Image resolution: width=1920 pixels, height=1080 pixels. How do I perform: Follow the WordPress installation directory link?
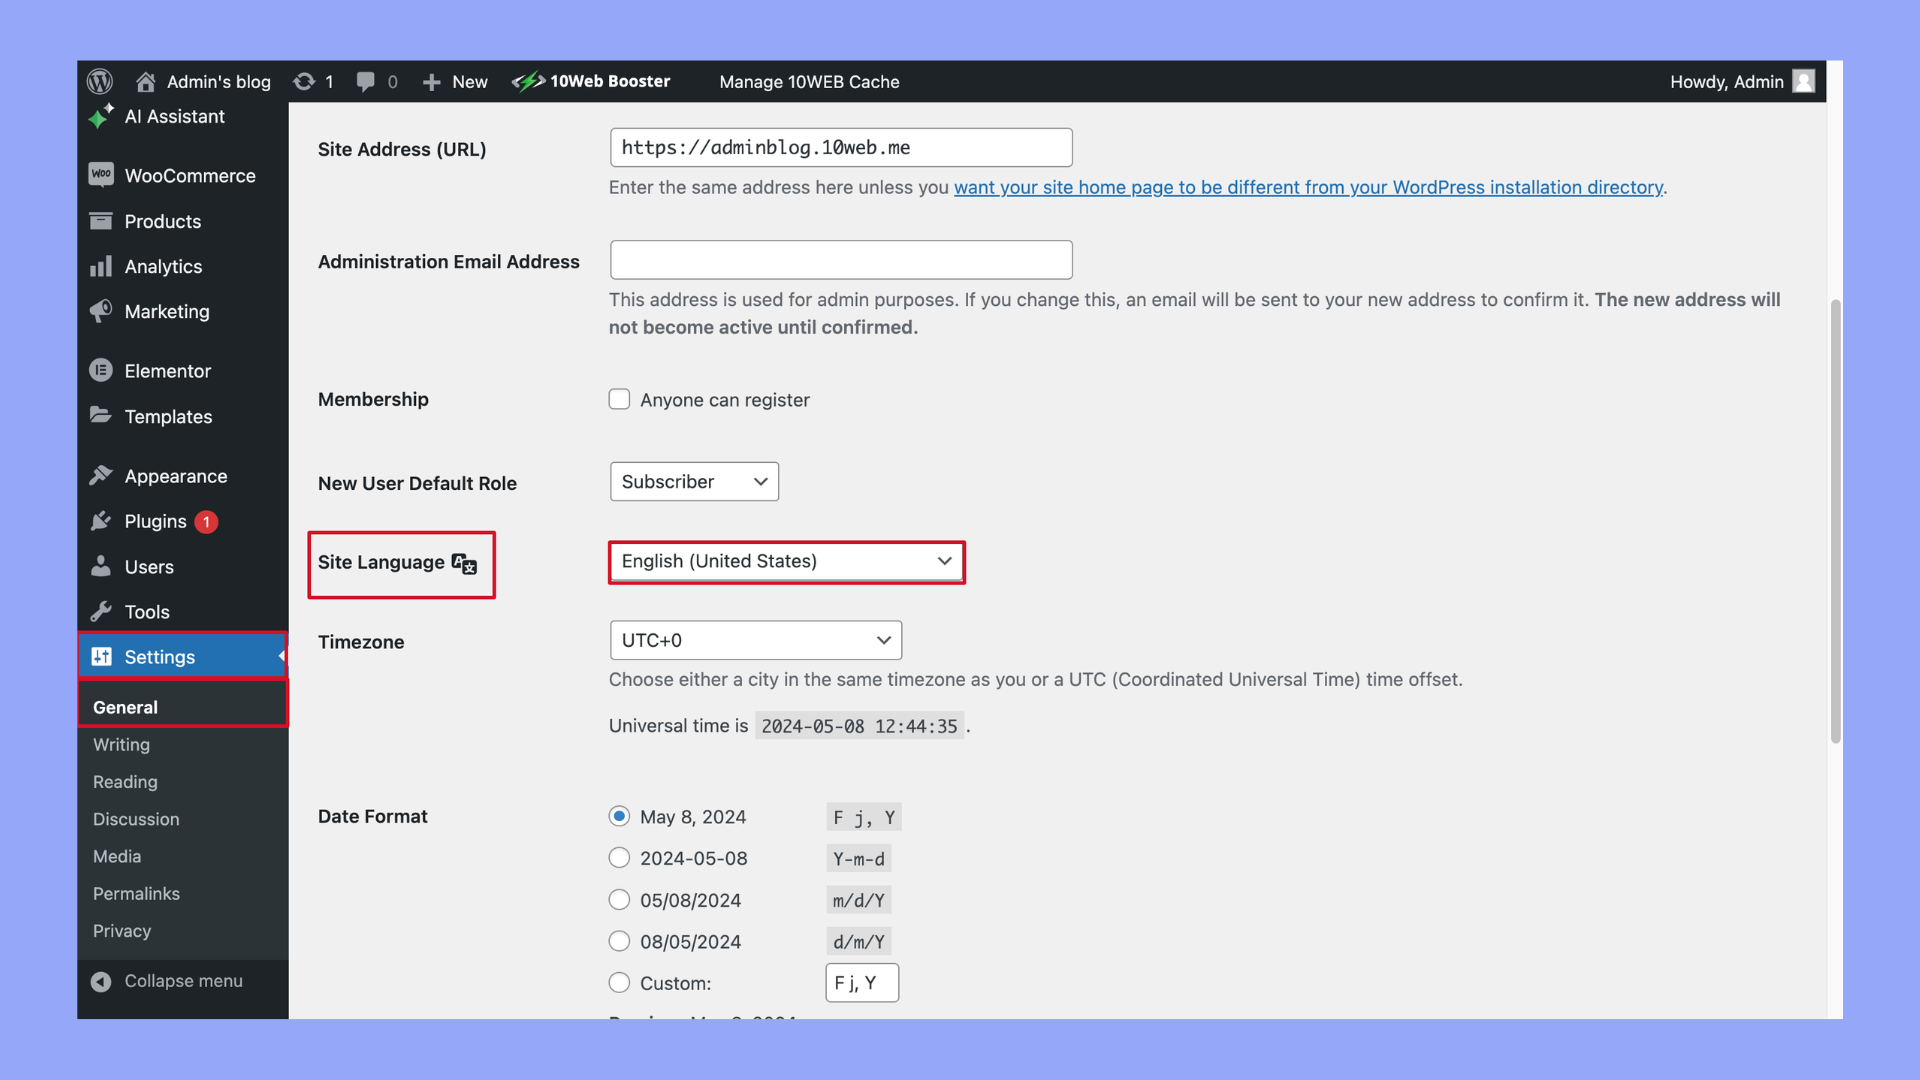click(1308, 188)
